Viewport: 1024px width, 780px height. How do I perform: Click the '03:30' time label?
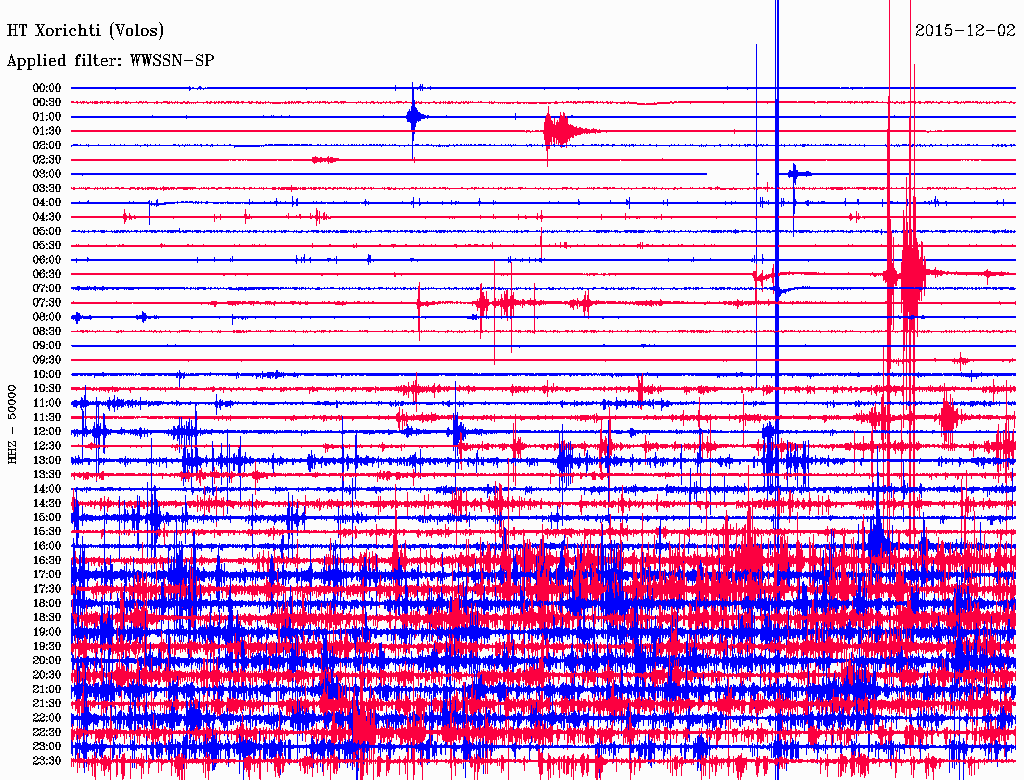pos(47,189)
